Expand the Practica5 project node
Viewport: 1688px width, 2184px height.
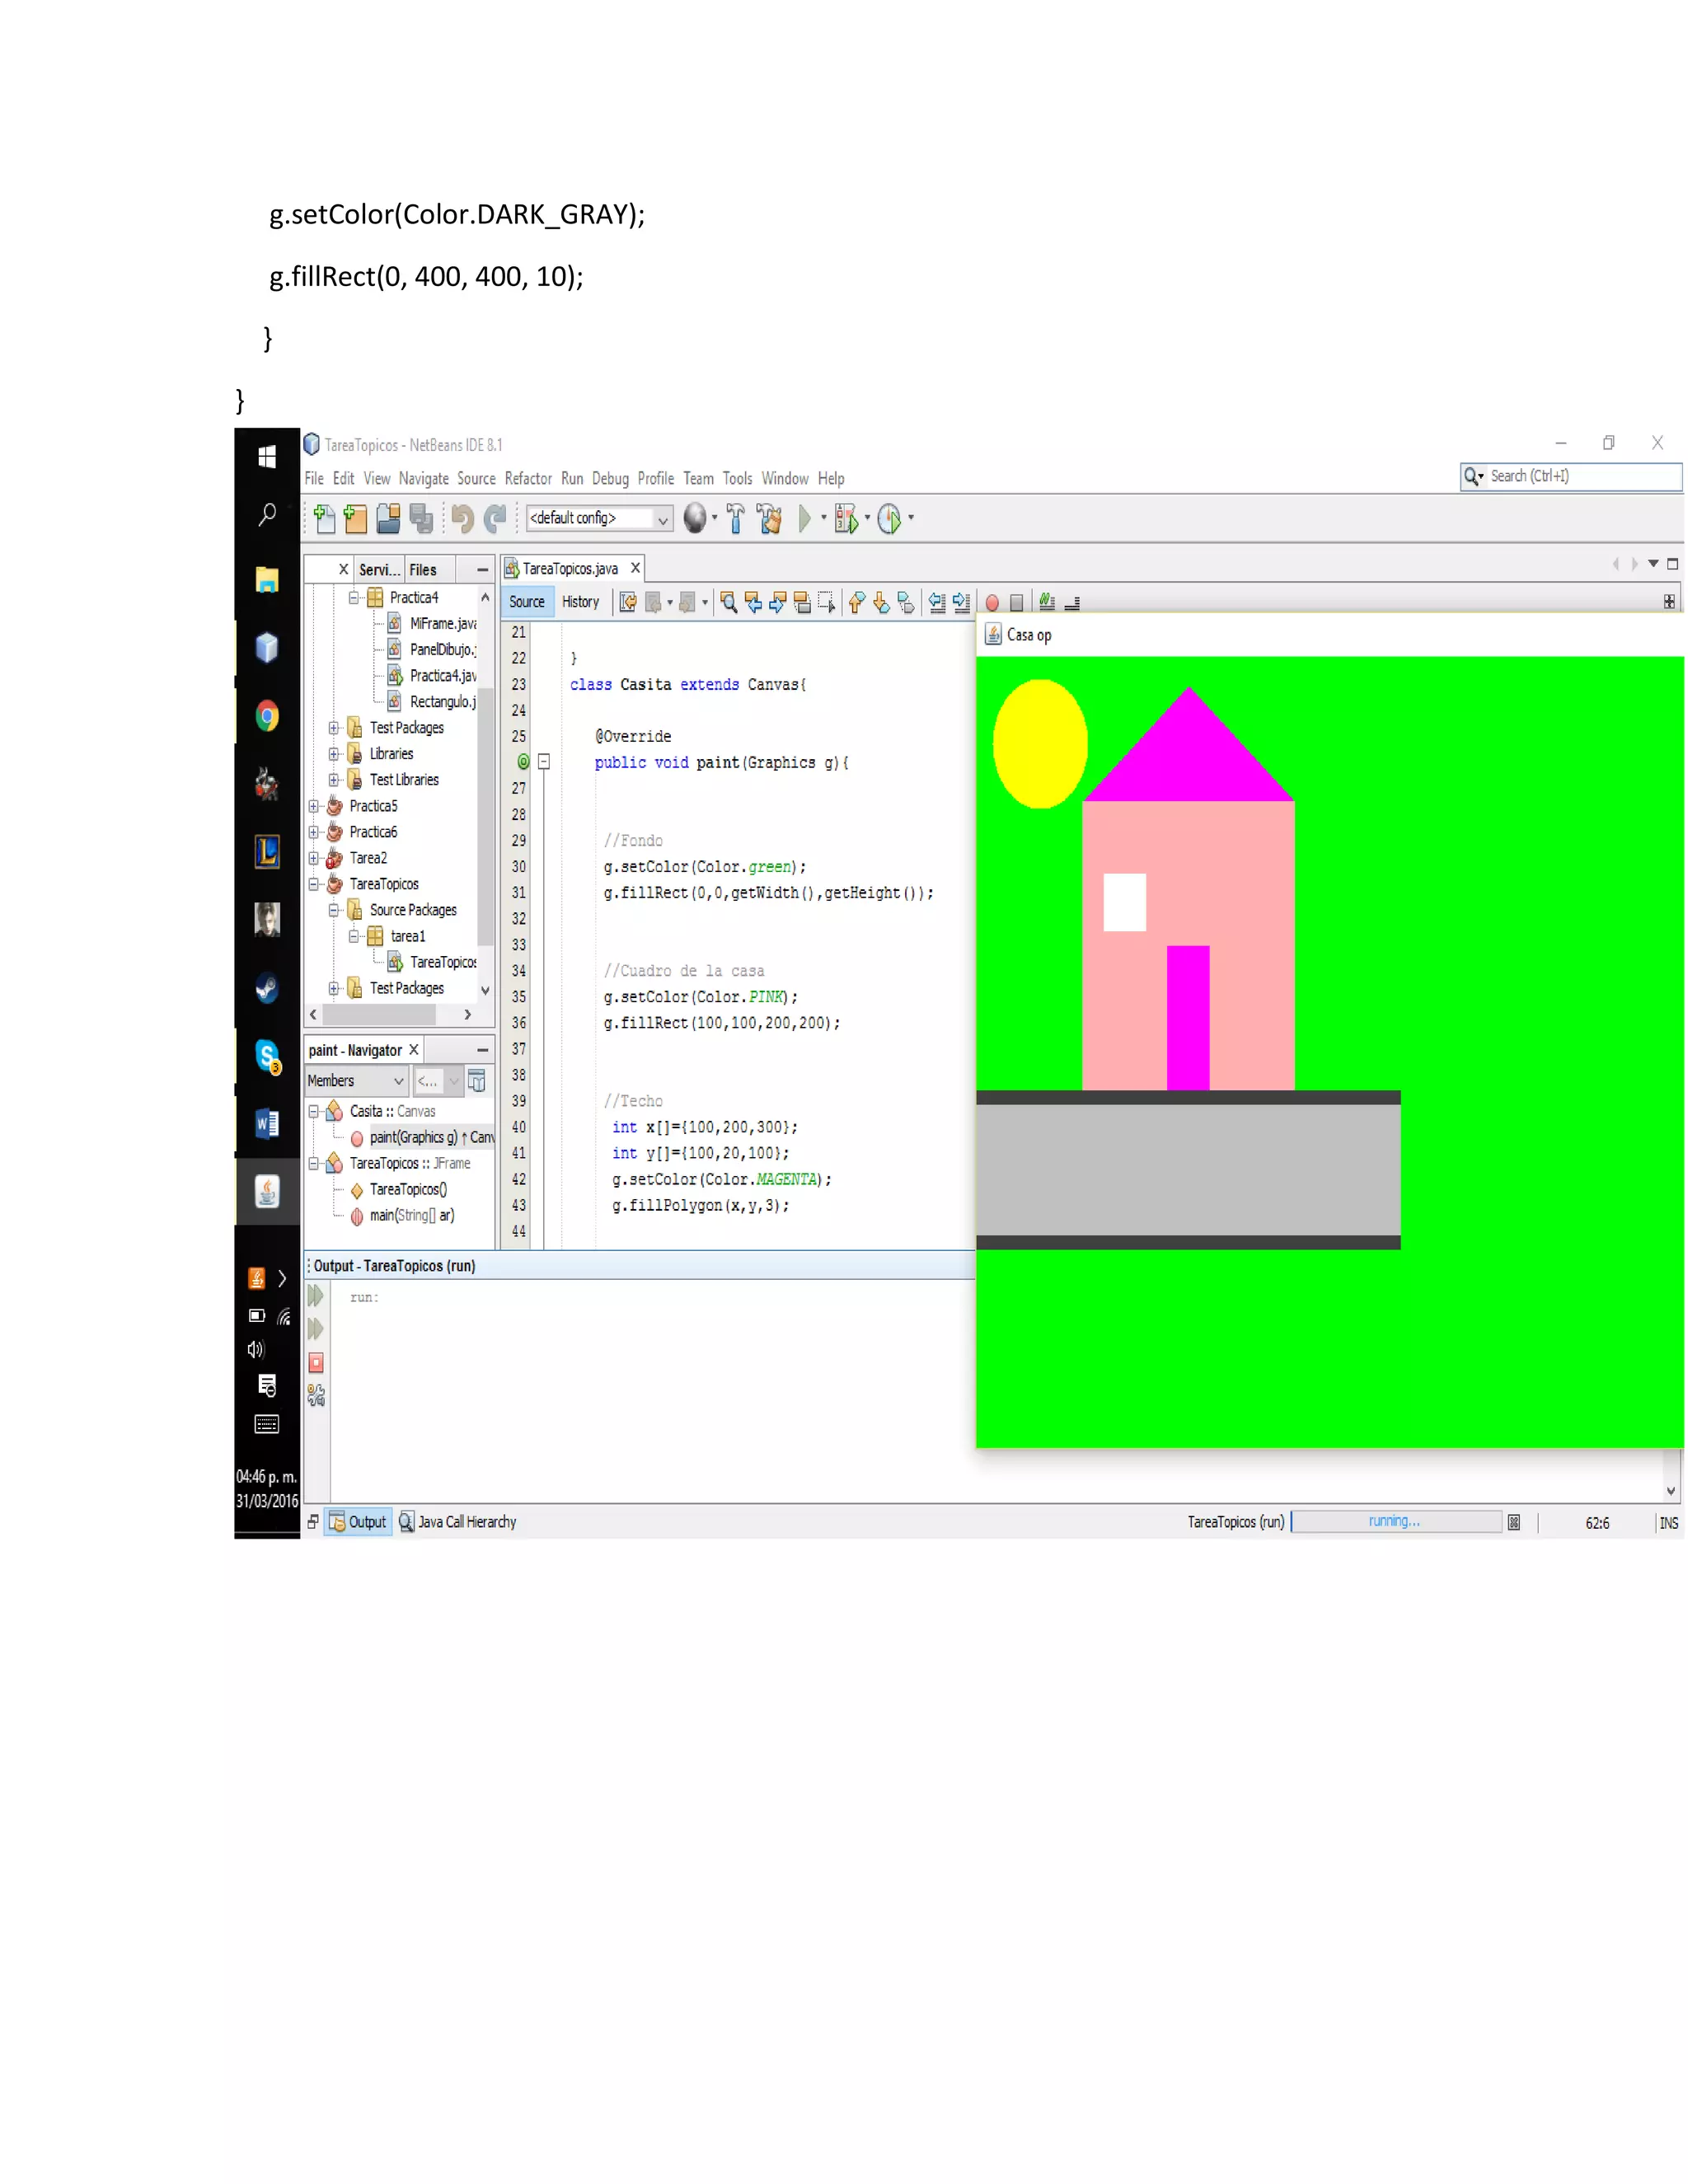point(314,806)
